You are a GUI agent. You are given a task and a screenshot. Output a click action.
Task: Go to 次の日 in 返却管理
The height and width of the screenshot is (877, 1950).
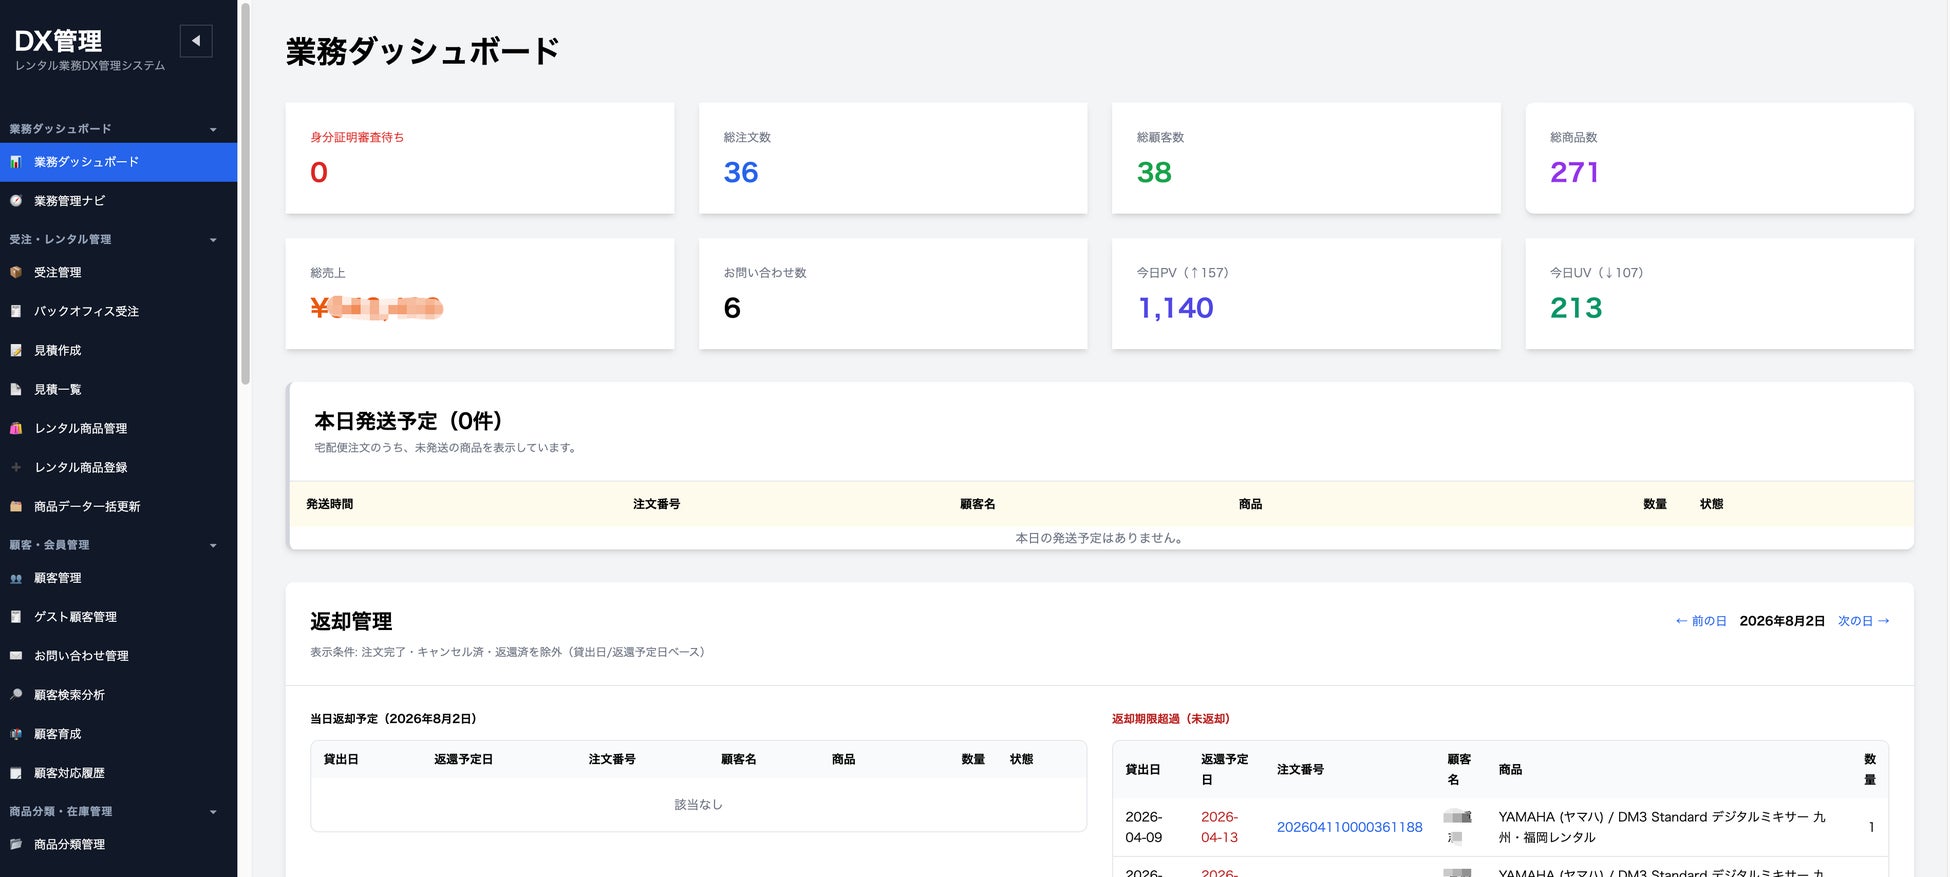click(1864, 621)
